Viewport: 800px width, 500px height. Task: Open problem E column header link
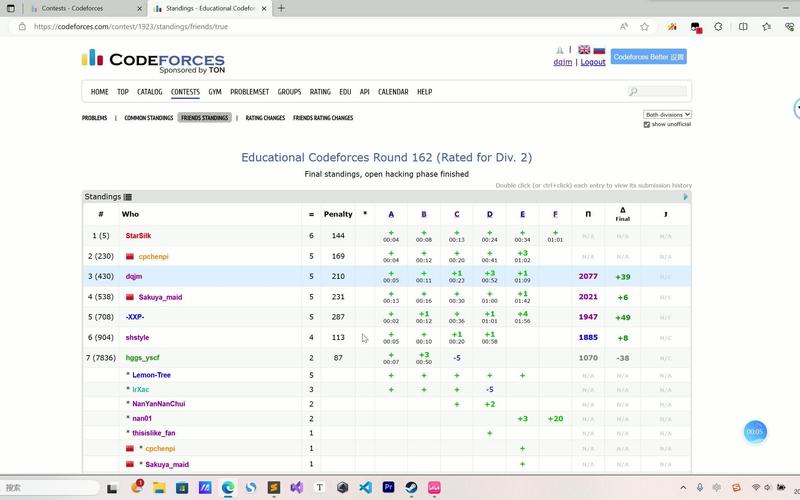(x=522, y=214)
